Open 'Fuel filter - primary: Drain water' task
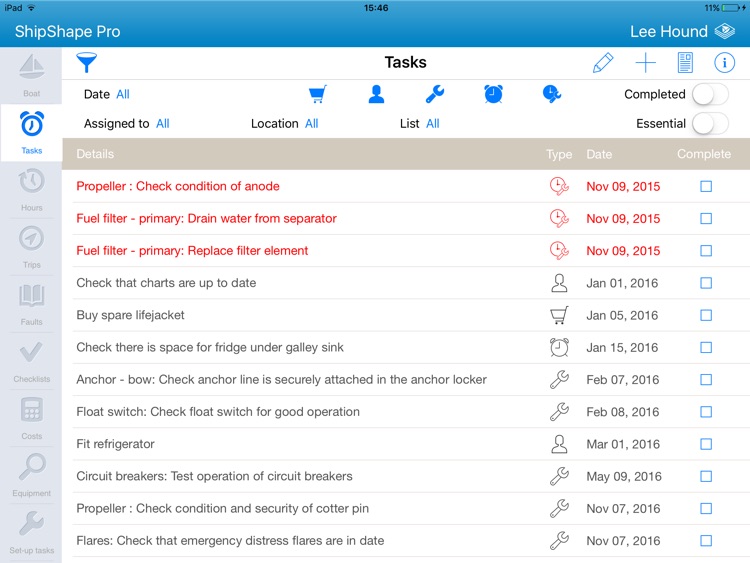Image resolution: width=750 pixels, height=563 pixels. pos(207,219)
